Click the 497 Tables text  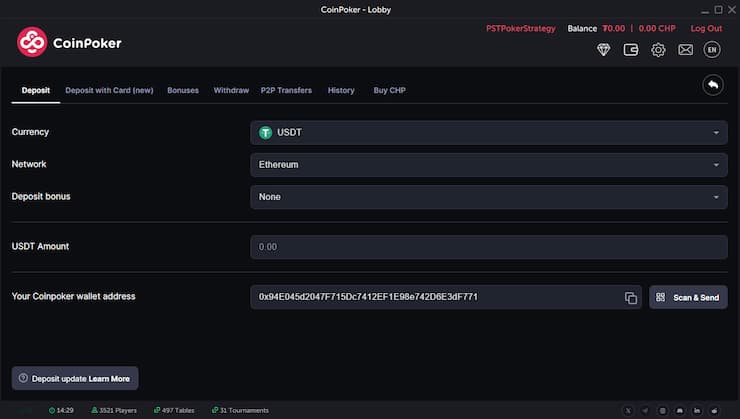(x=178, y=411)
